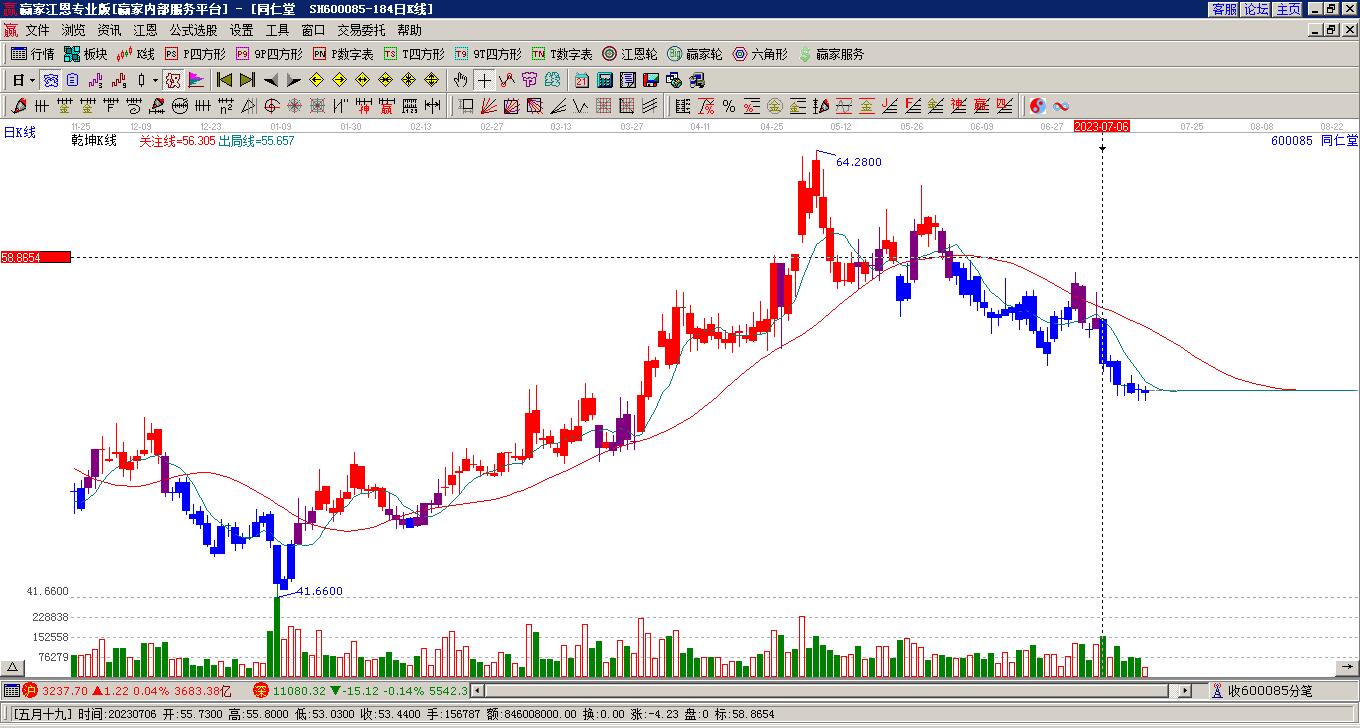The image size is (1360, 728).
Task: Open the 窗口 menu
Action: 313,30
